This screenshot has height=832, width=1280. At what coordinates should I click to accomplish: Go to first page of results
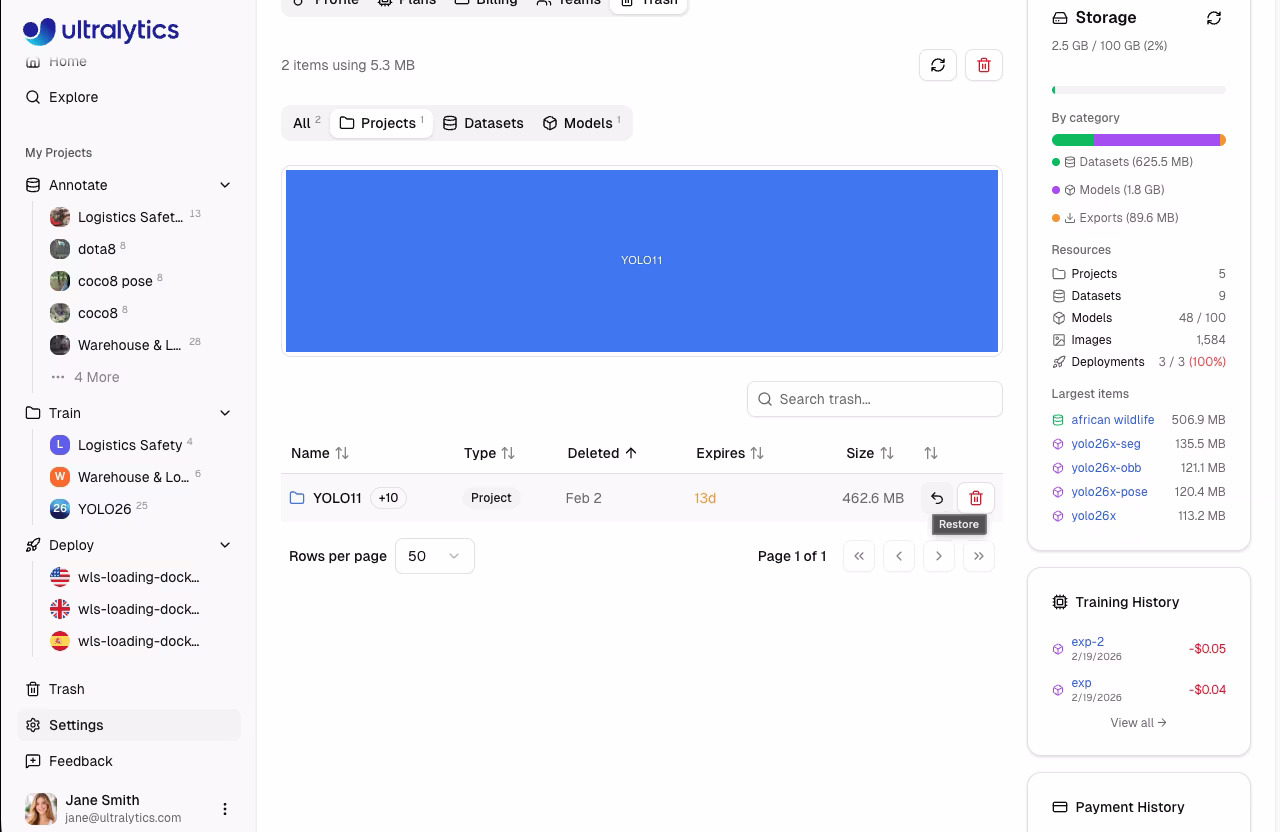tap(859, 556)
